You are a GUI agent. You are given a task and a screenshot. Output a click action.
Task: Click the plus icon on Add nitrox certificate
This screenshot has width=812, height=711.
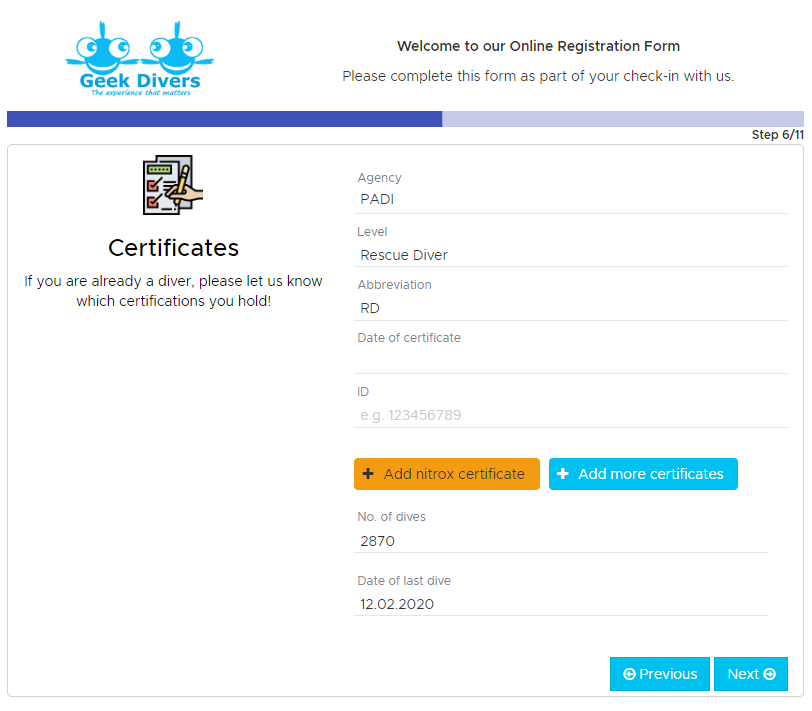(x=368, y=474)
